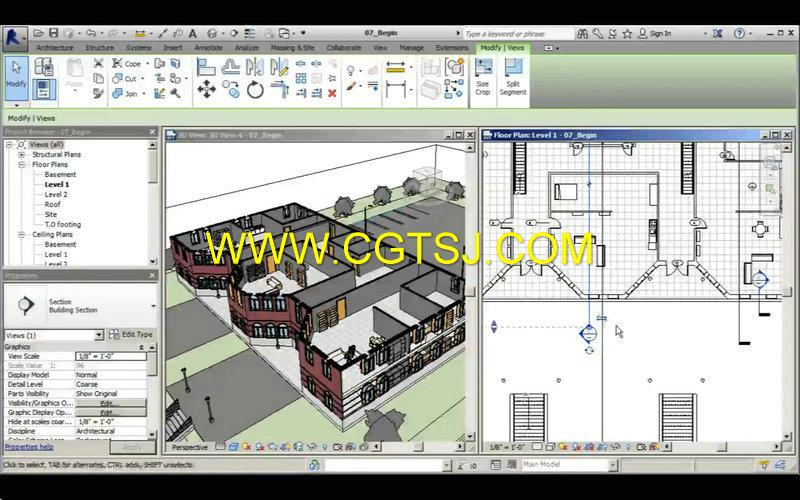Open the Section type selector dropdown
Screen dimensions: 800x500
coord(153,306)
